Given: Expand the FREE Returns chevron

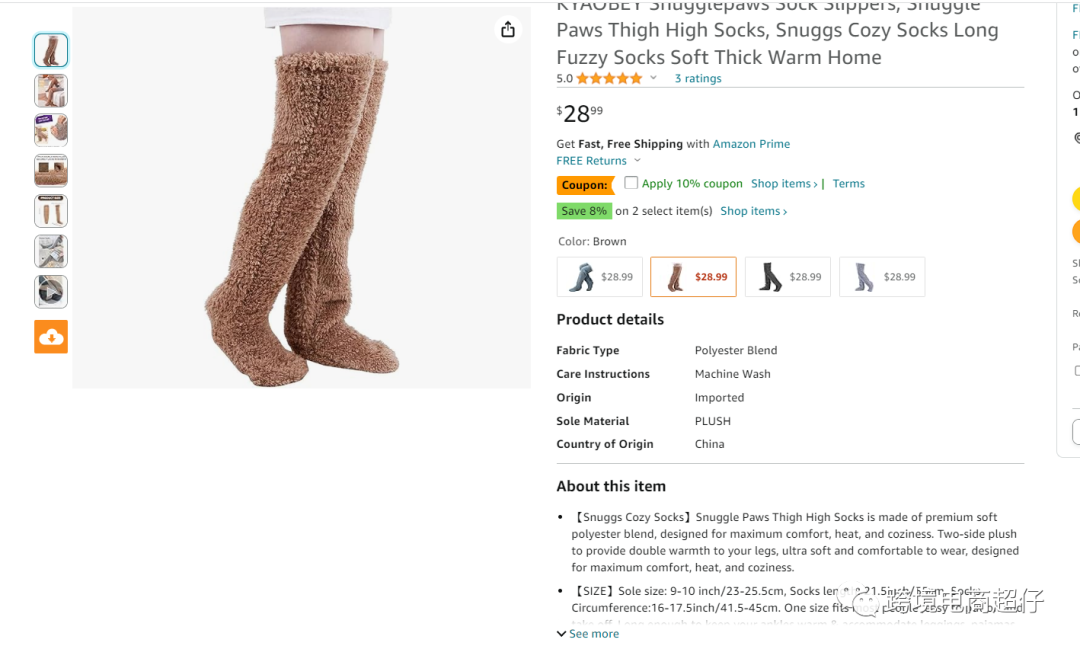Looking at the screenshot, I should point(637,161).
